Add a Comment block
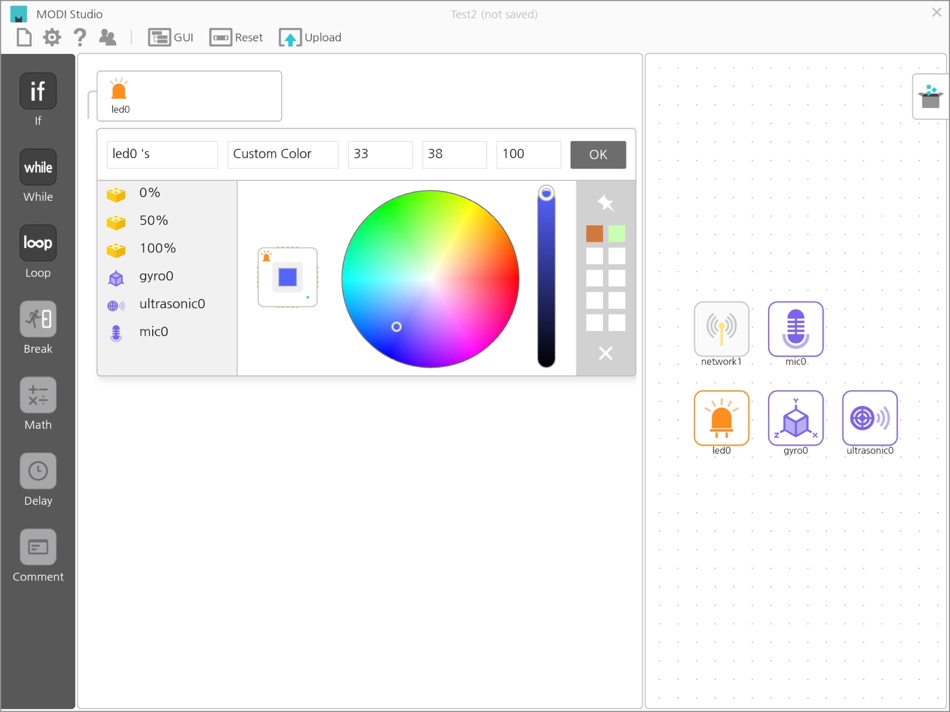Viewport: 950px width, 712px height. pyautogui.click(x=38, y=547)
